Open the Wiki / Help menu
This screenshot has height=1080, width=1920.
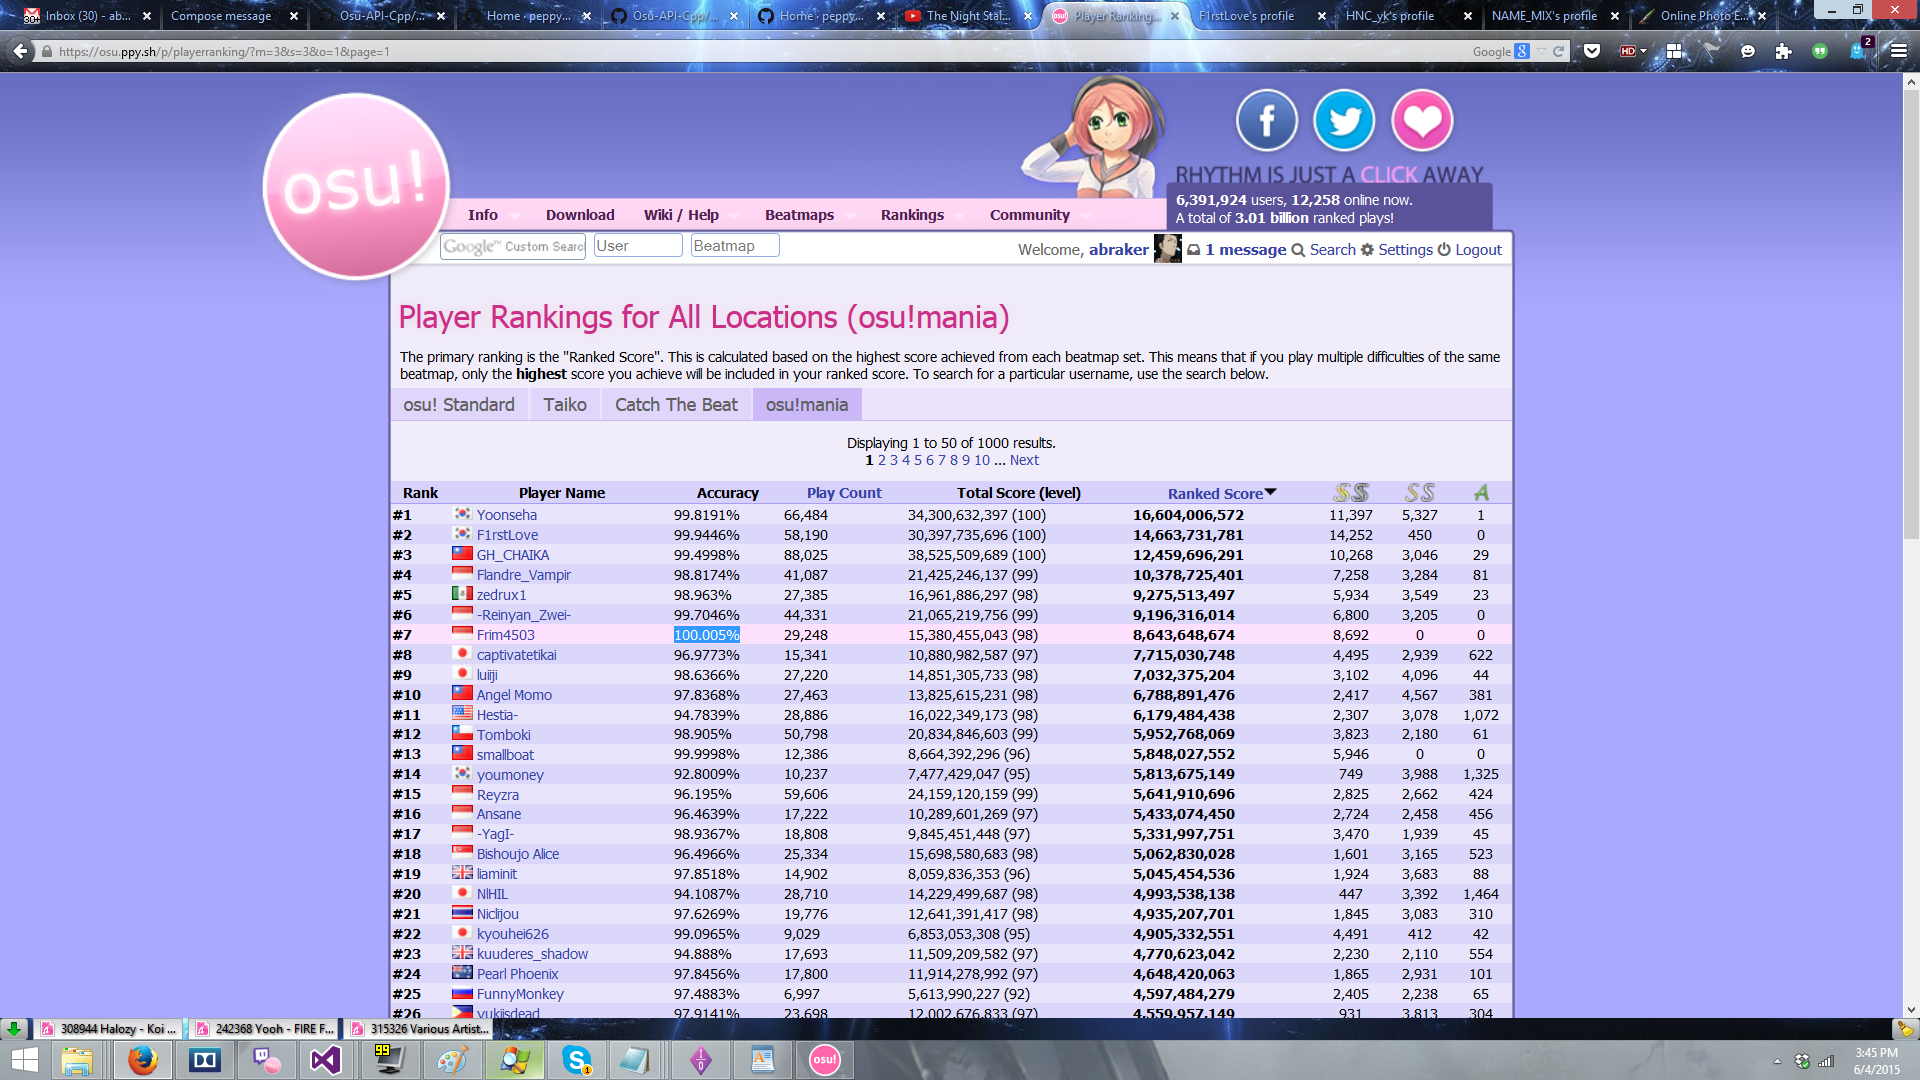pyautogui.click(x=681, y=215)
